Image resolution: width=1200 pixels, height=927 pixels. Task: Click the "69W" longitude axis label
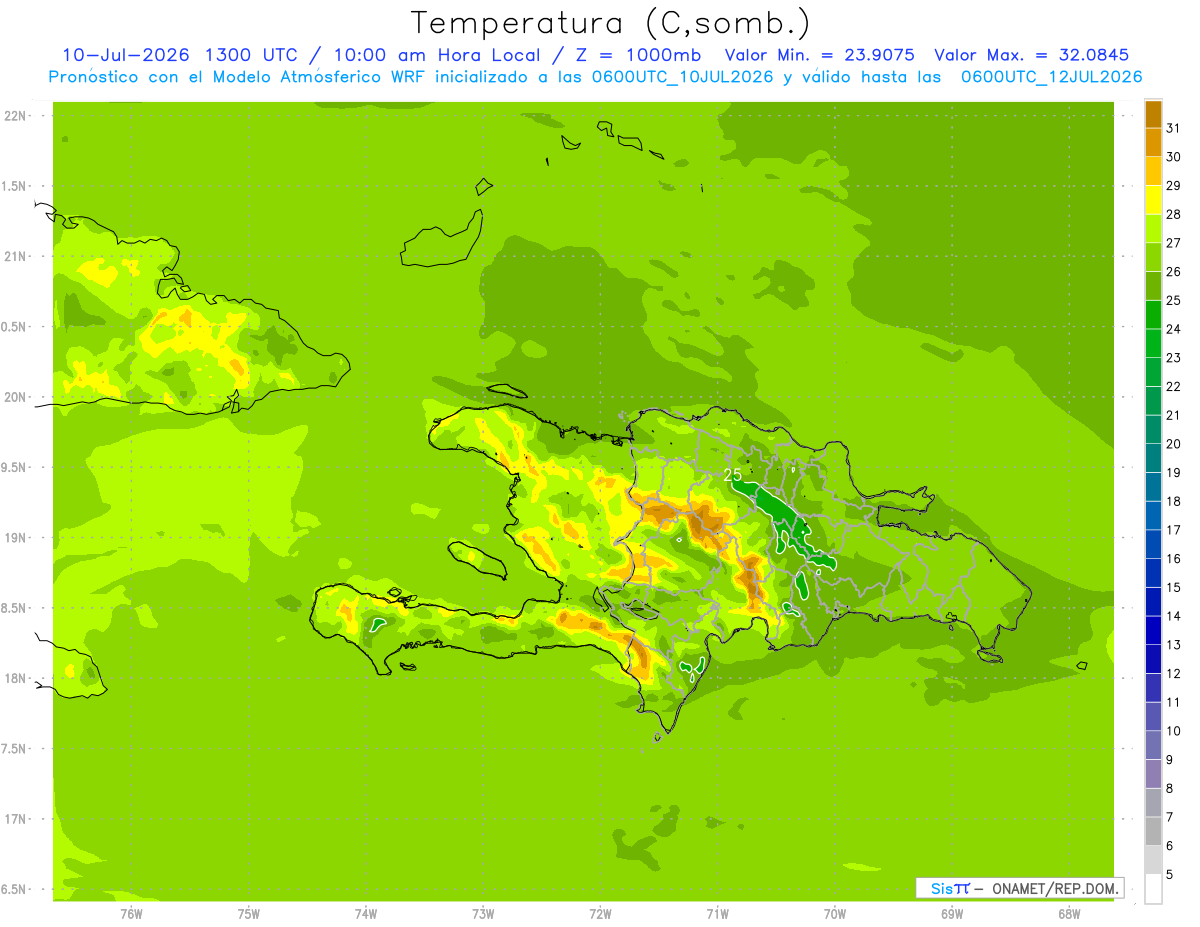952,914
